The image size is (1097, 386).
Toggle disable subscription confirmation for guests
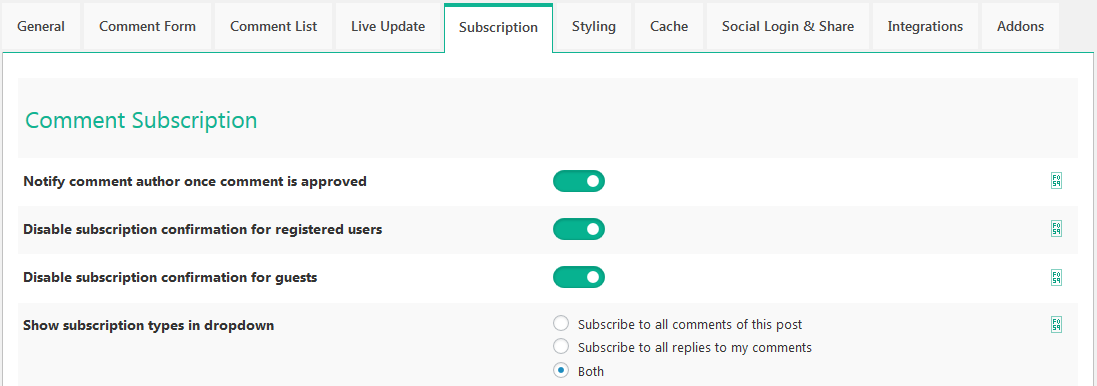[579, 277]
